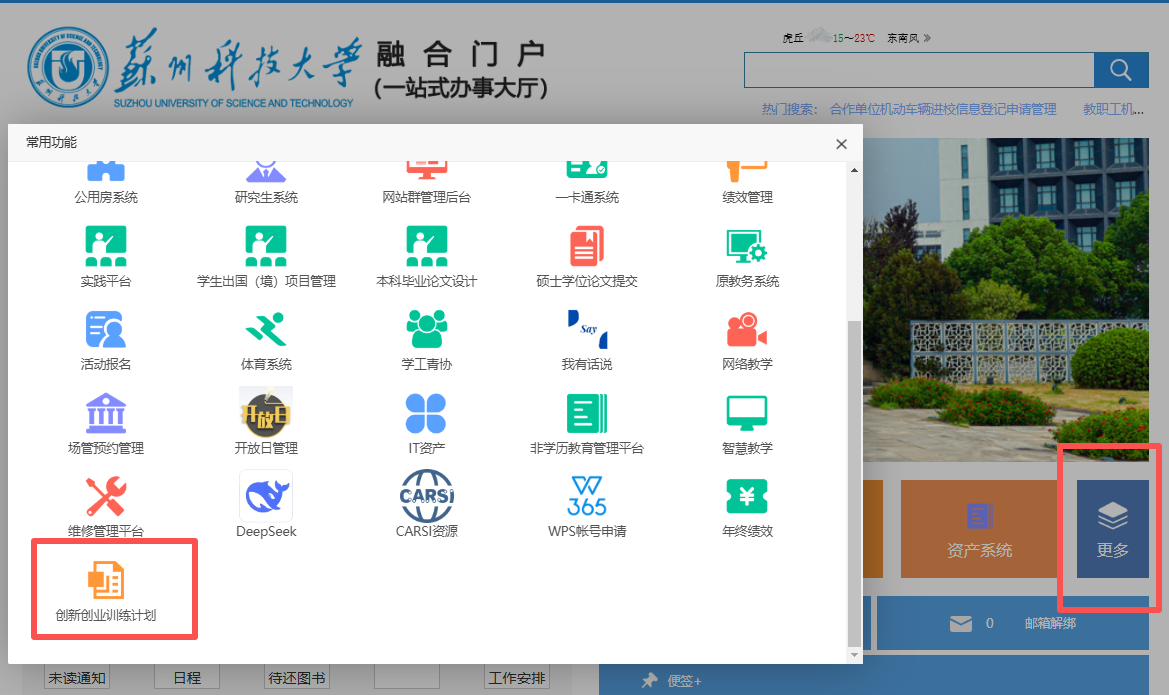Open 硕士学位论文提交 document icon

(x=587, y=246)
